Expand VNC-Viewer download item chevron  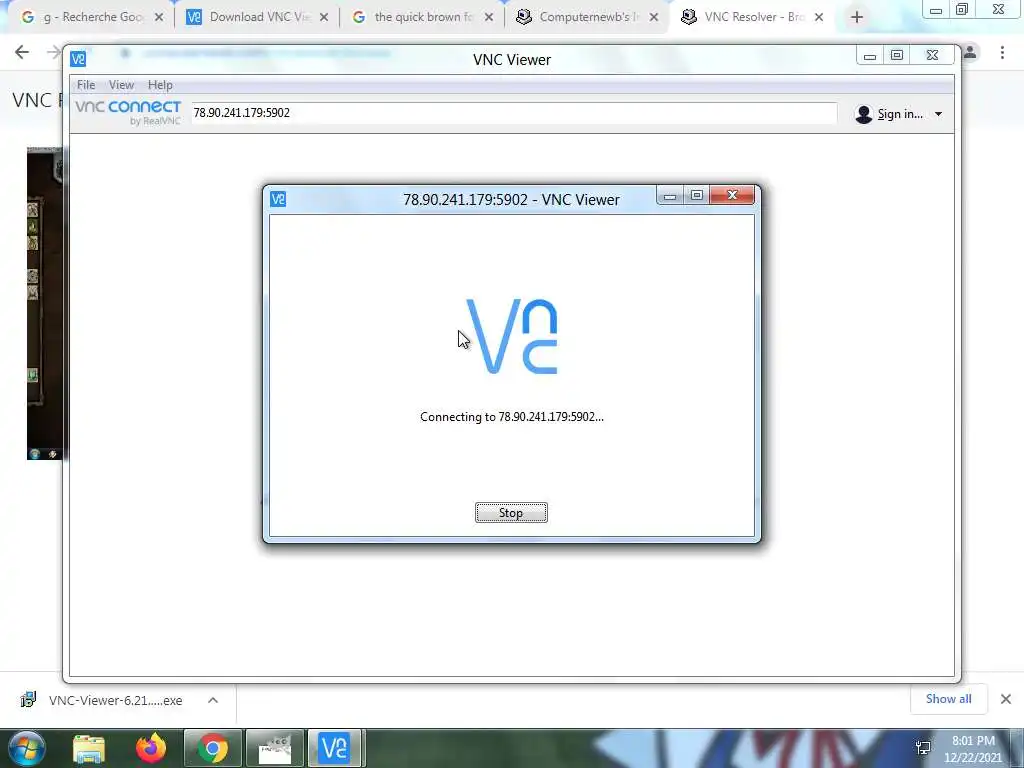pos(213,700)
